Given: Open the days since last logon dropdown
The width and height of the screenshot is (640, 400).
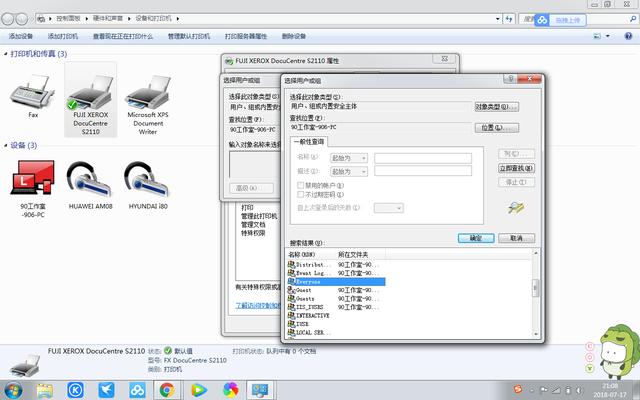Looking at the screenshot, I should (x=389, y=208).
